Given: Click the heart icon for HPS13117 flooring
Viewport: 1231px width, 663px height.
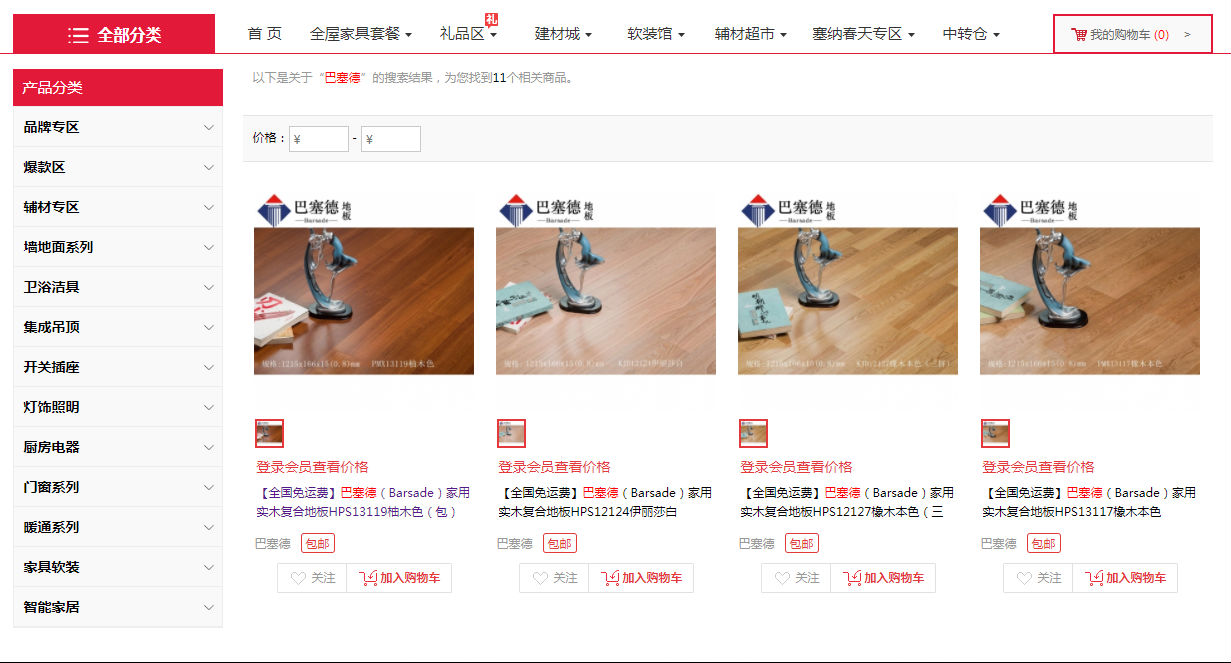Looking at the screenshot, I should 1024,578.
